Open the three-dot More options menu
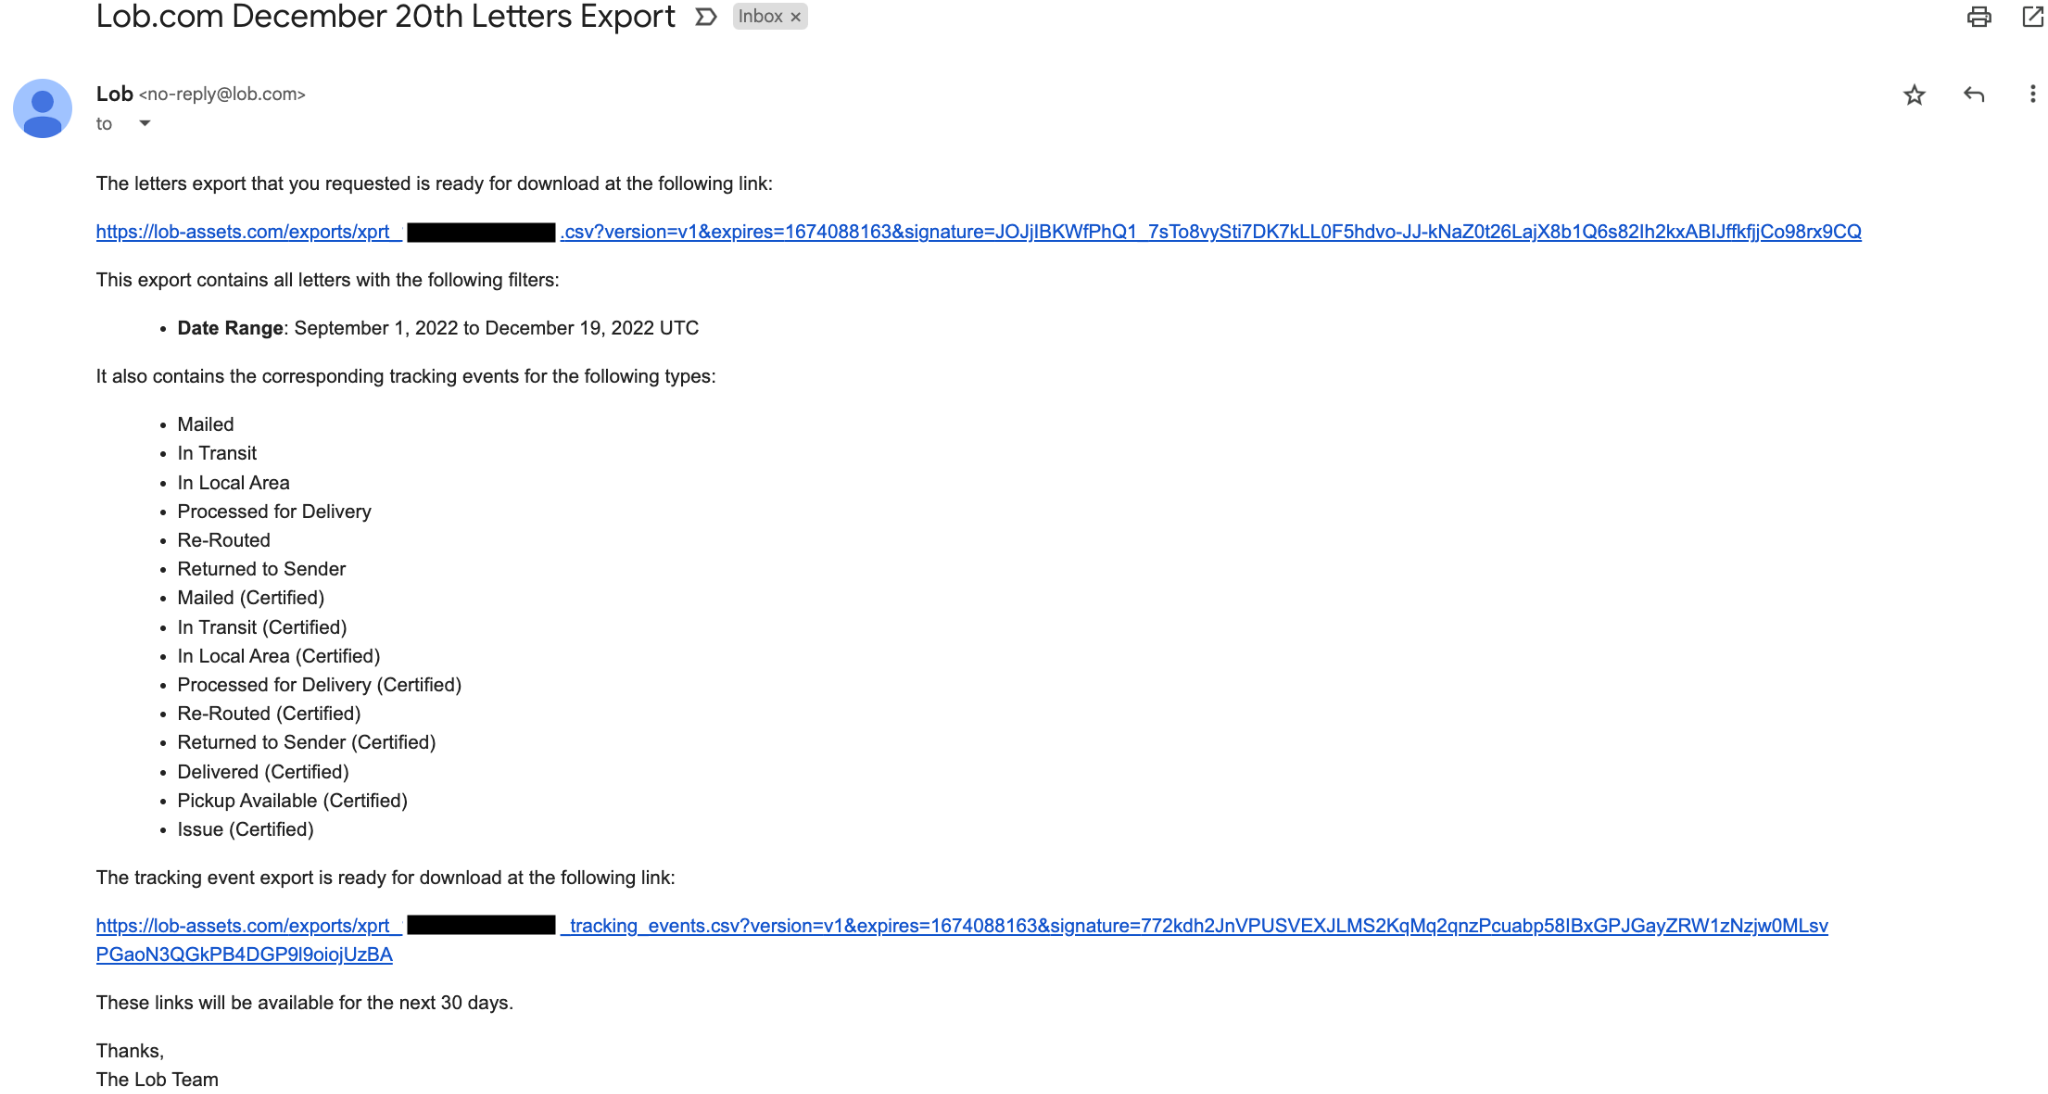This screenshot has height=1094, width=2048. (x=2032, y=95)
